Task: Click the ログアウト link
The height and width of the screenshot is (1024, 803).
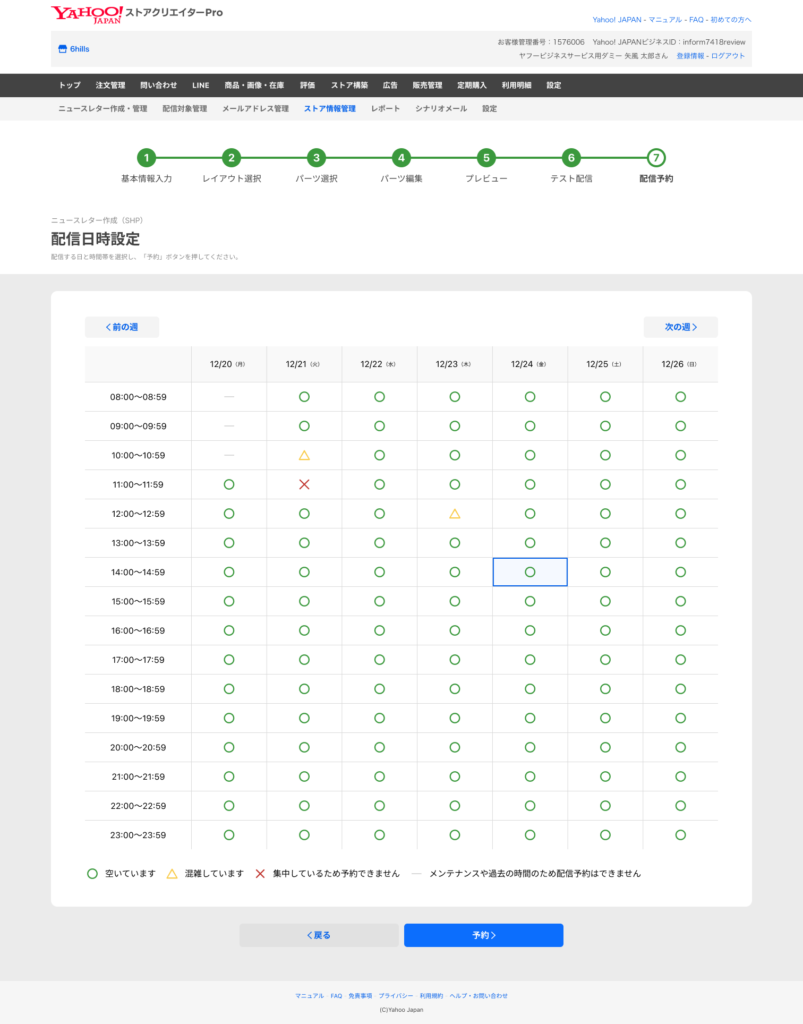Action: tap(728, 56)
